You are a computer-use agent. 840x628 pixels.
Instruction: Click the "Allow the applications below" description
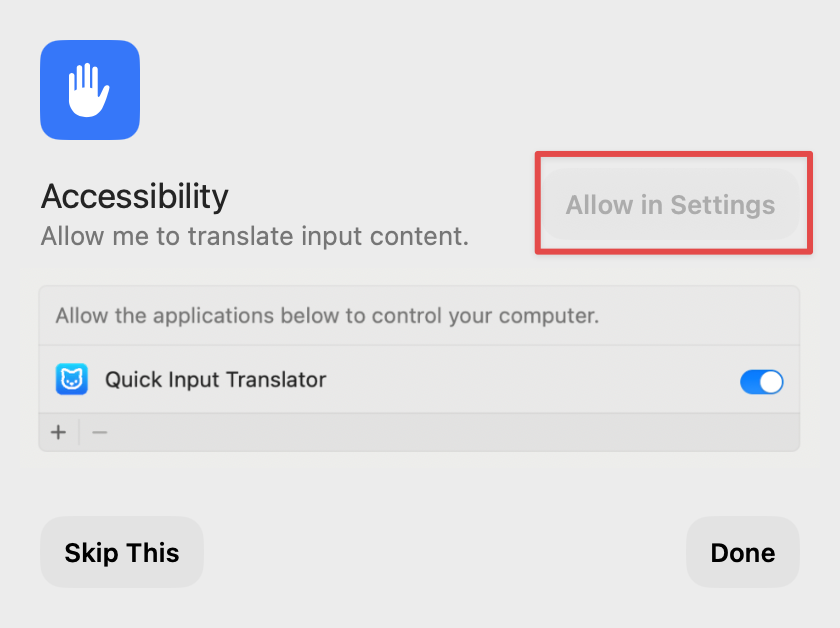(327, 316)
